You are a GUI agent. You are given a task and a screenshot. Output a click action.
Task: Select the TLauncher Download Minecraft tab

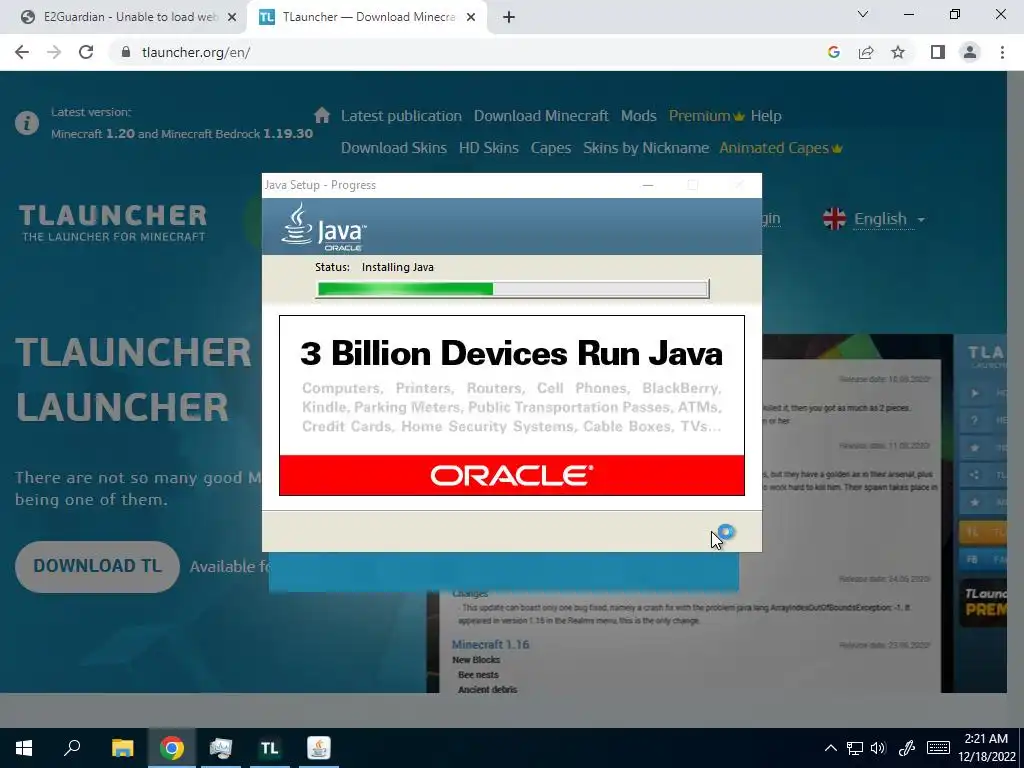pyautogui.click(x=369, y=17)
